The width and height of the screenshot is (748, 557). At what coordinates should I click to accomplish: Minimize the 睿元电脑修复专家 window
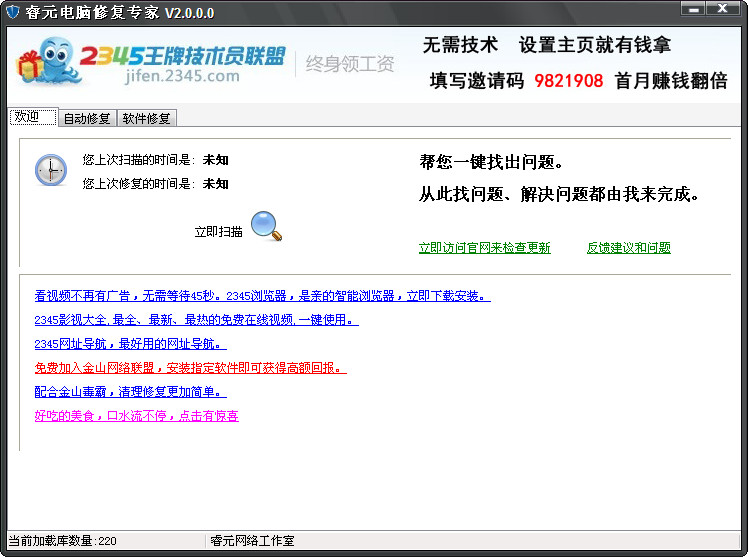pyautogui.click(x=693, y=9)
